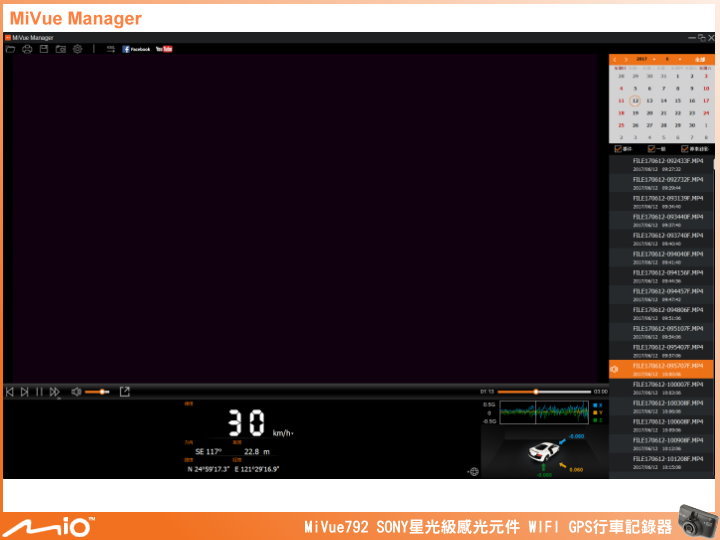
Task: Go to next month in calendar
Action: (625, 60)
